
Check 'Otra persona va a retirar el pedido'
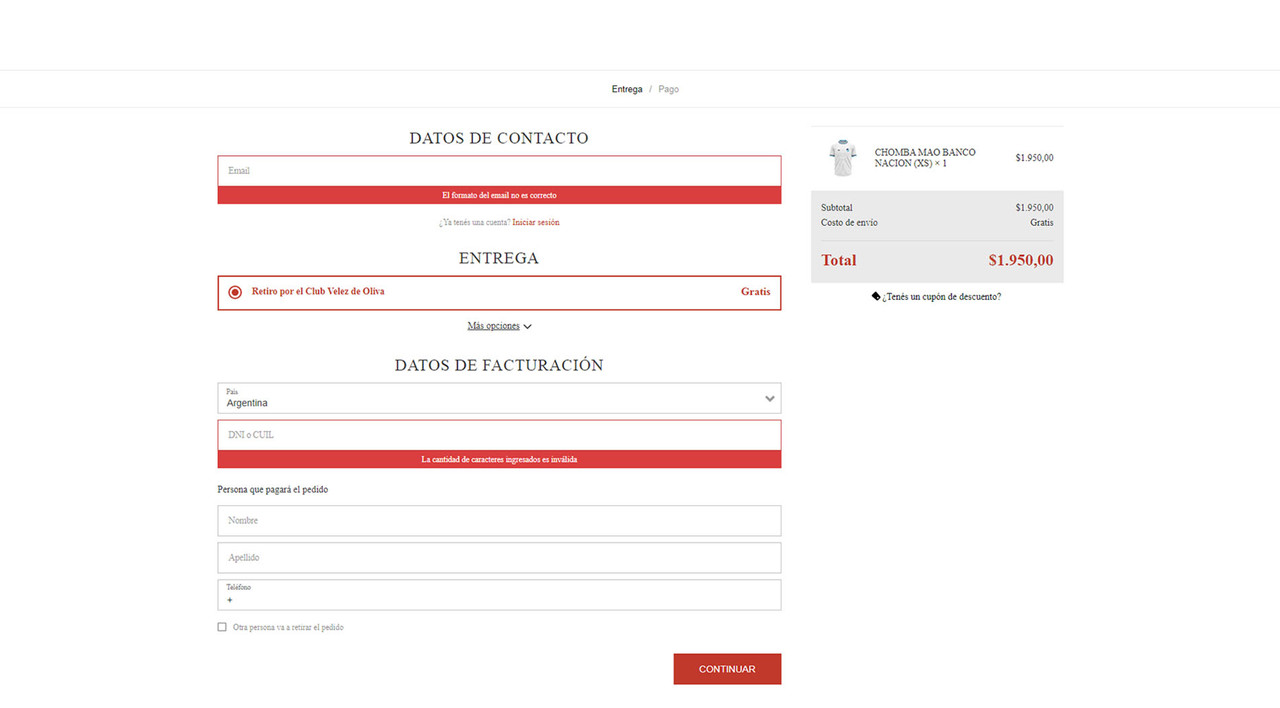point(222,627)
